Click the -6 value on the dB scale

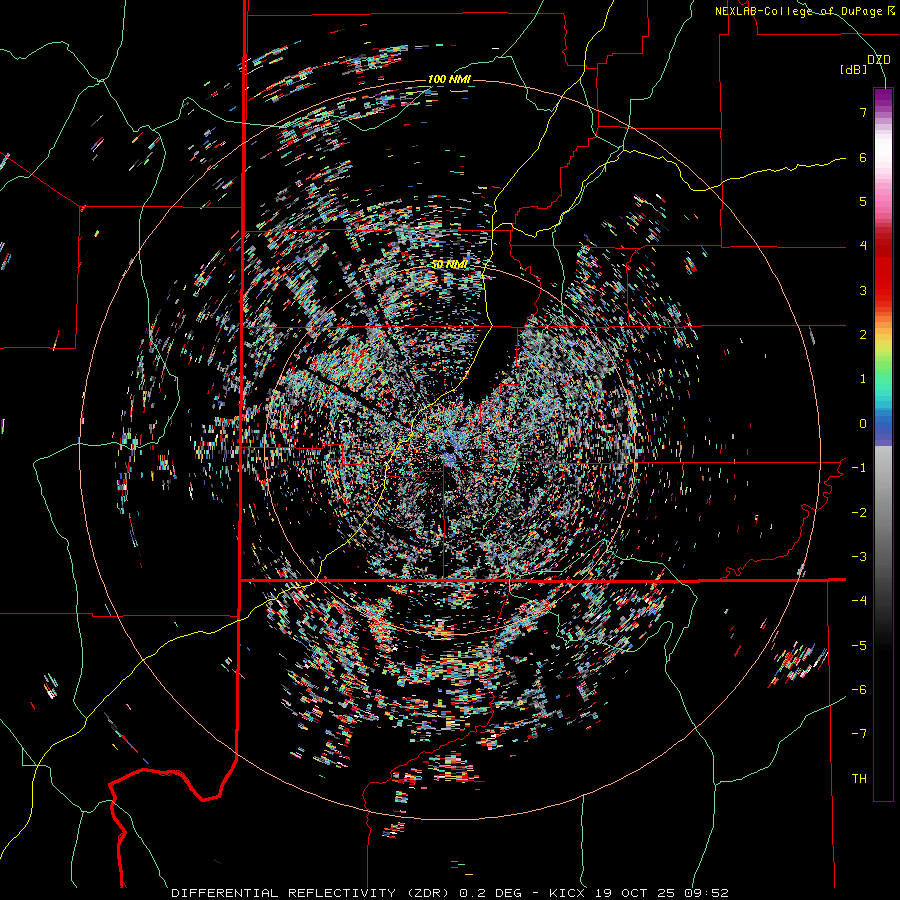pos(859,690)
